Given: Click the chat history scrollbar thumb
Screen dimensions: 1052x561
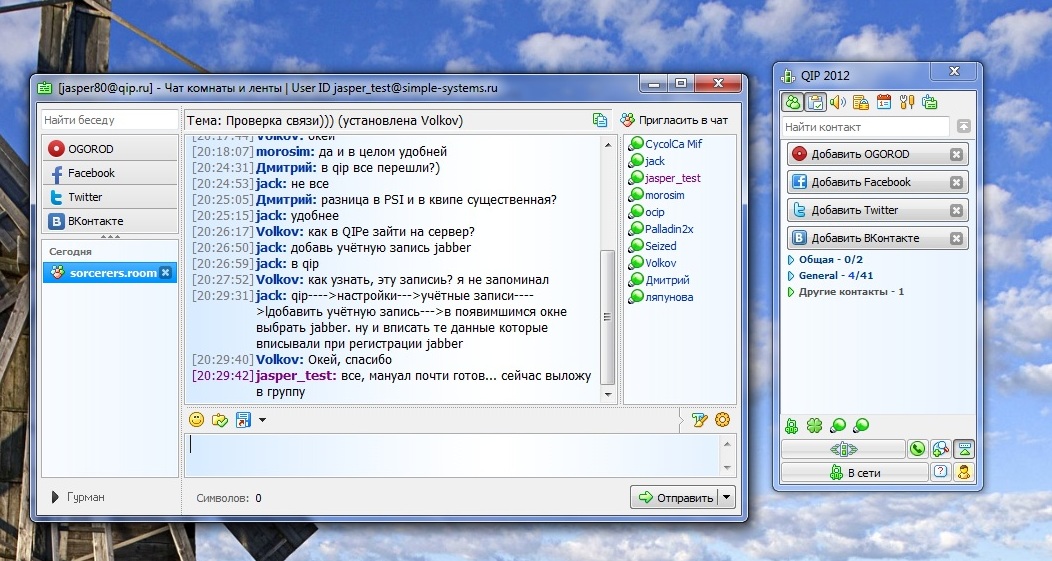Looking at the screenshot, I should pos(608,317).
